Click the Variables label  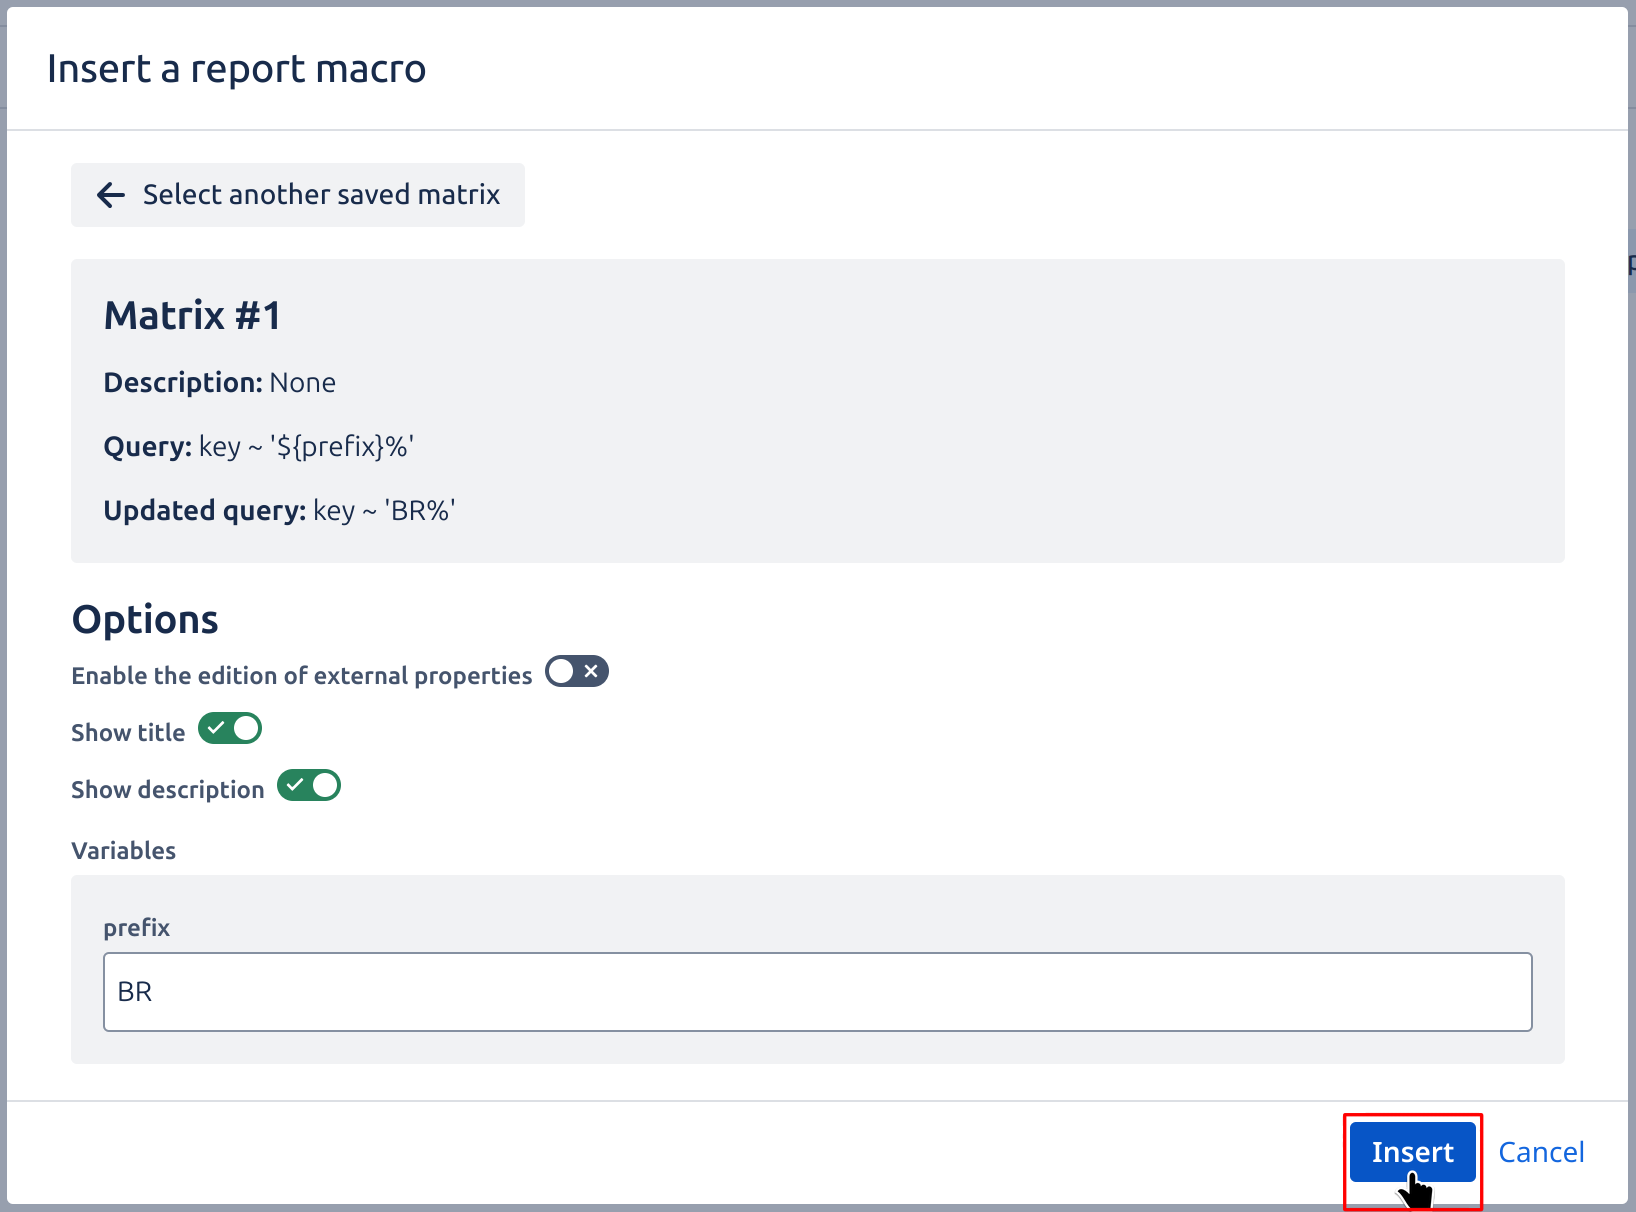point(123,850)
